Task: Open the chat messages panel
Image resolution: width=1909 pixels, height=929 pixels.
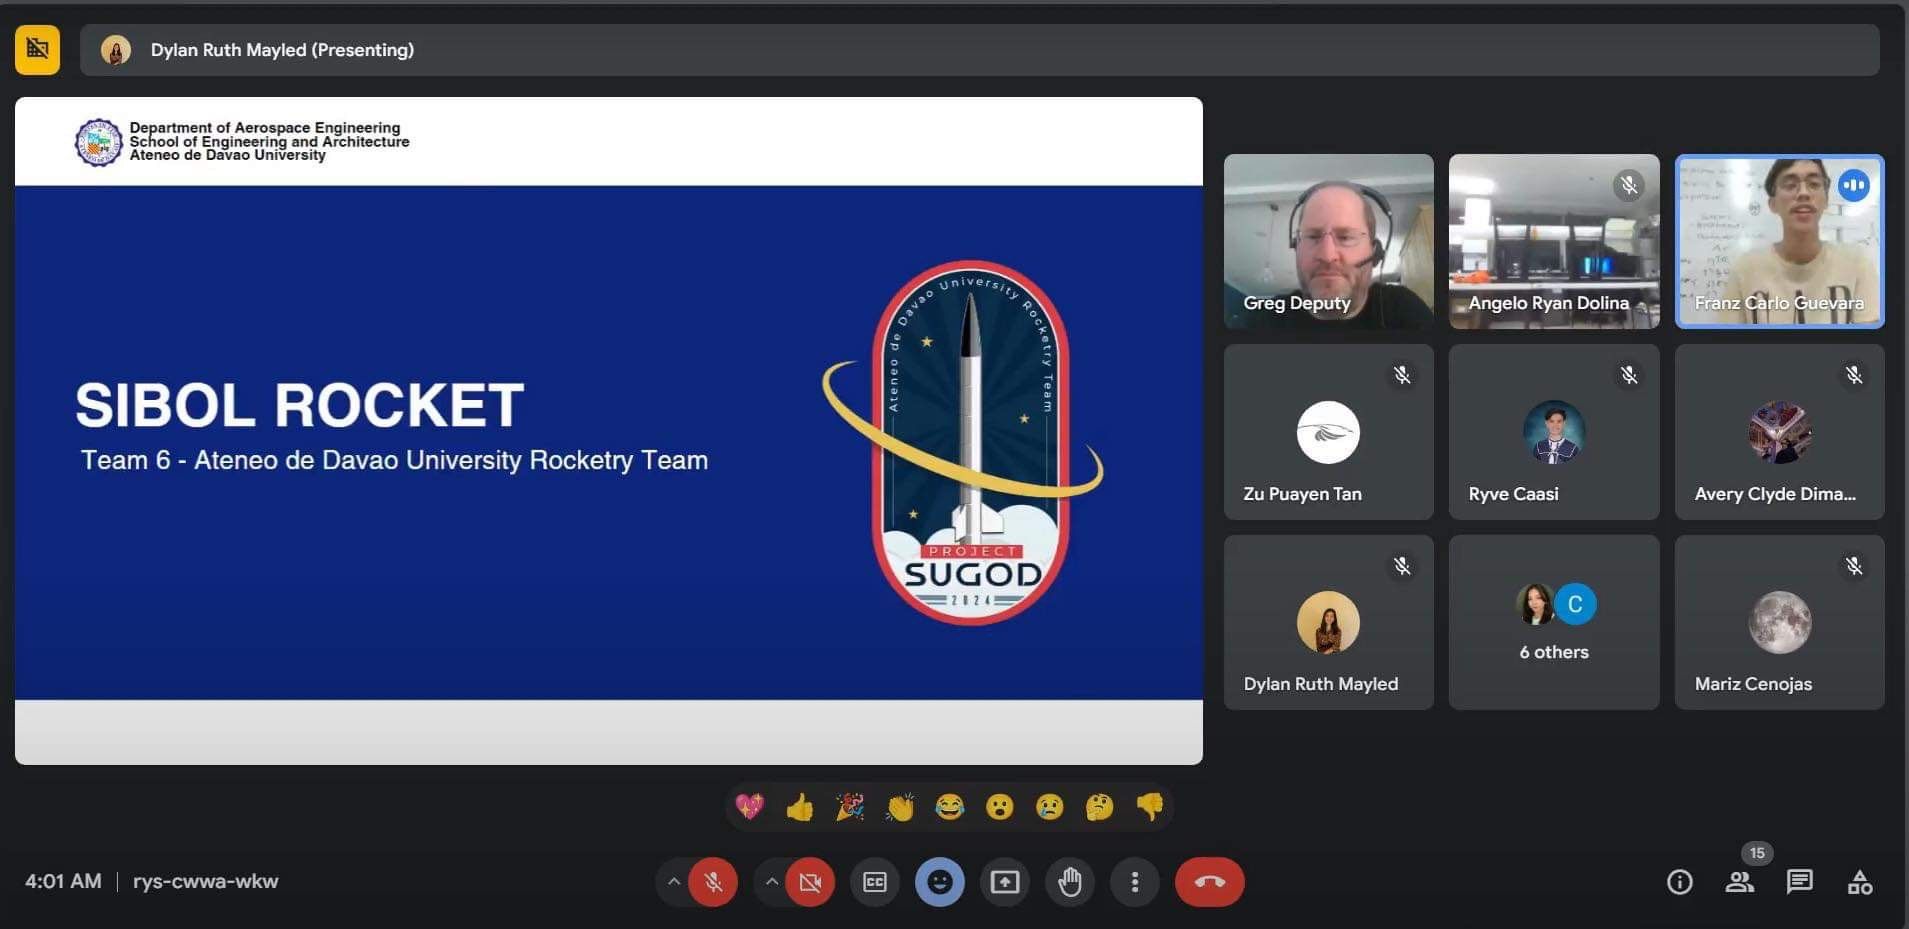Action: click(x=1799, y=882)
